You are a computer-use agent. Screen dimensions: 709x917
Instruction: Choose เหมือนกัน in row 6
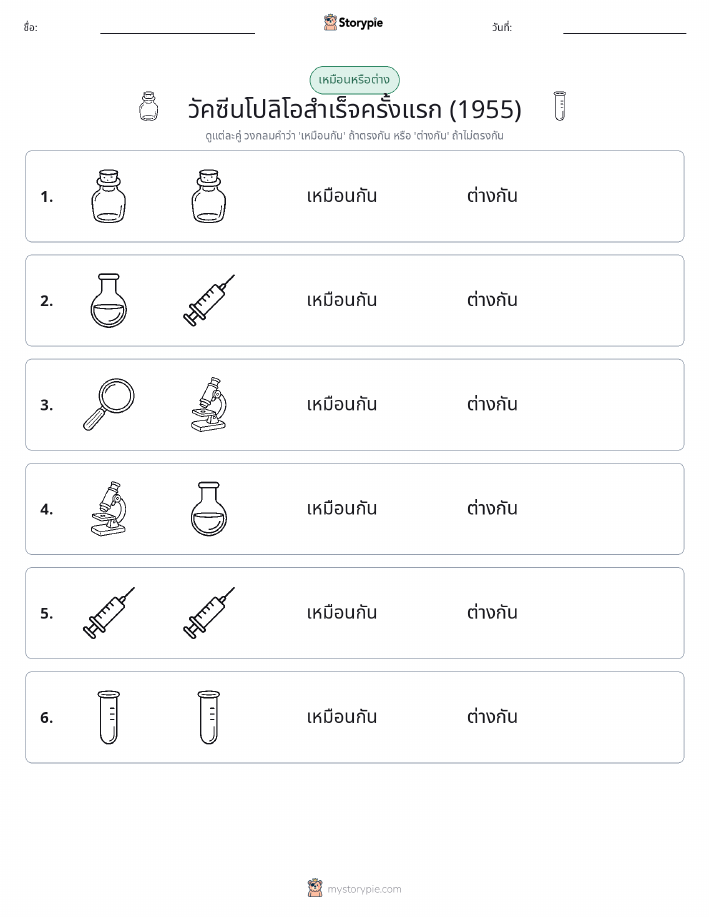(342, 716)
